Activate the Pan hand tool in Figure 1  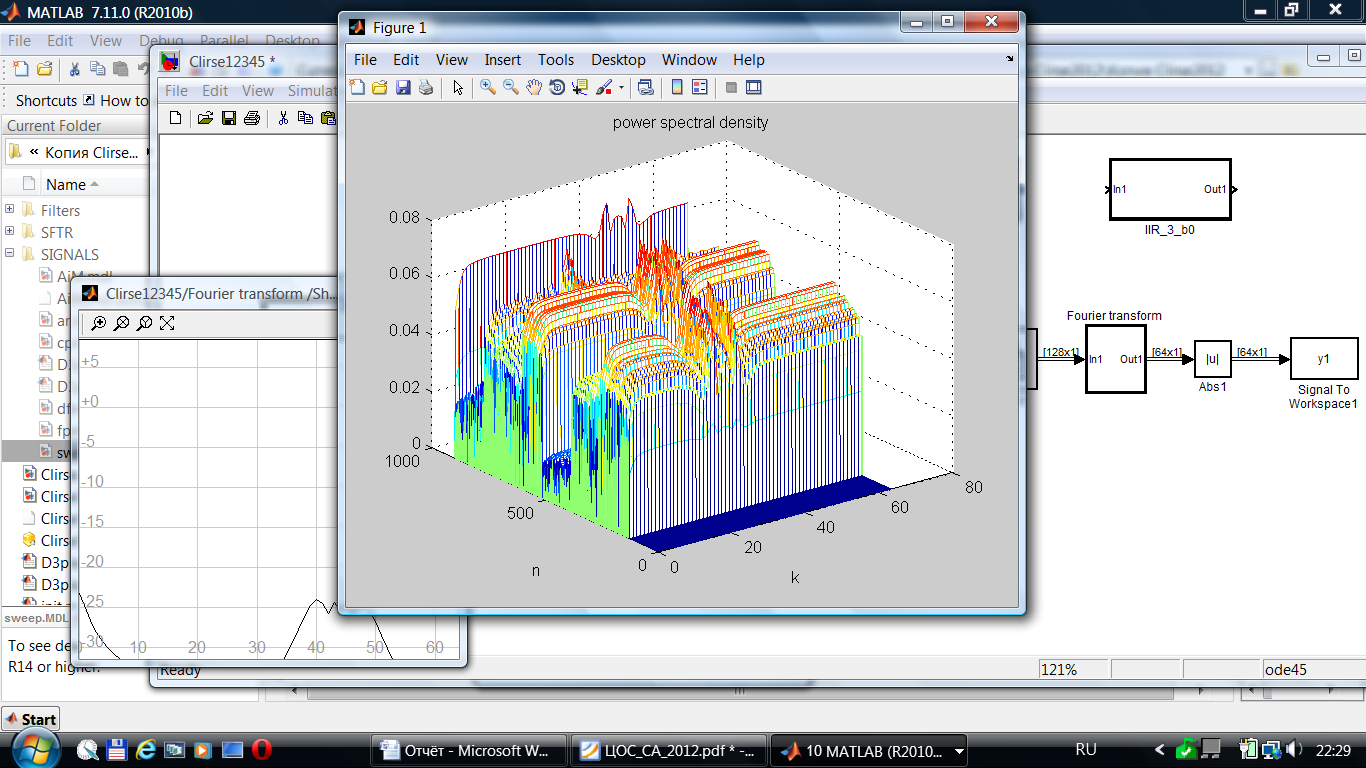click(x=534, y=88)
